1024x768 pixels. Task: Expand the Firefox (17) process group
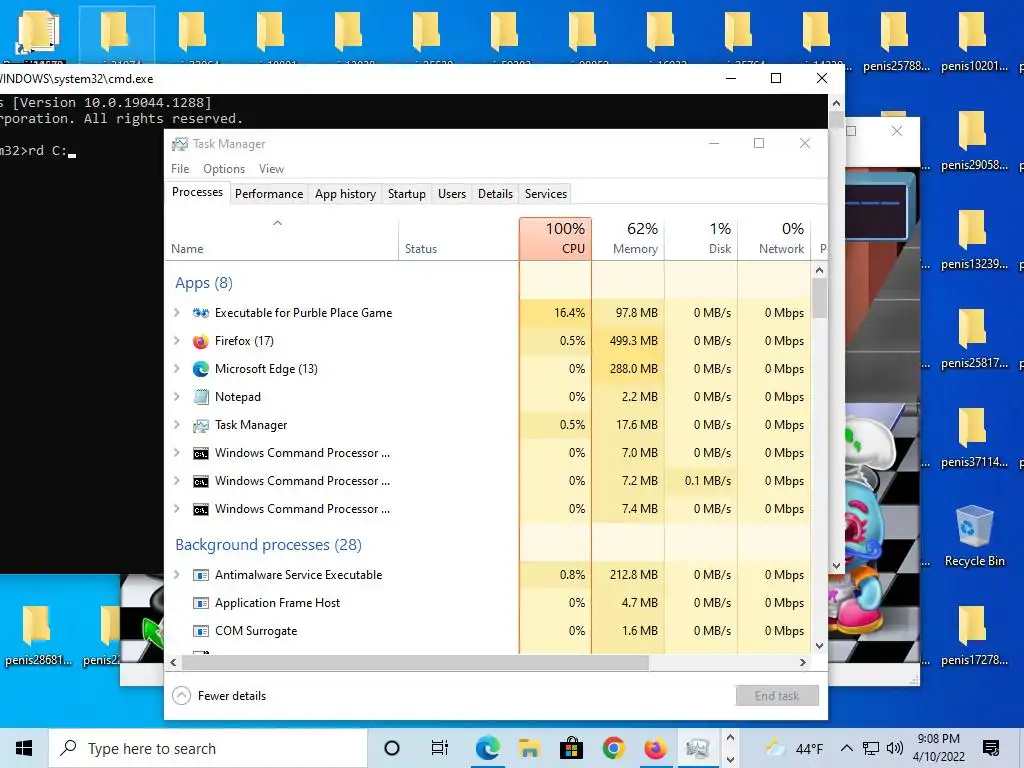(176, 341)
